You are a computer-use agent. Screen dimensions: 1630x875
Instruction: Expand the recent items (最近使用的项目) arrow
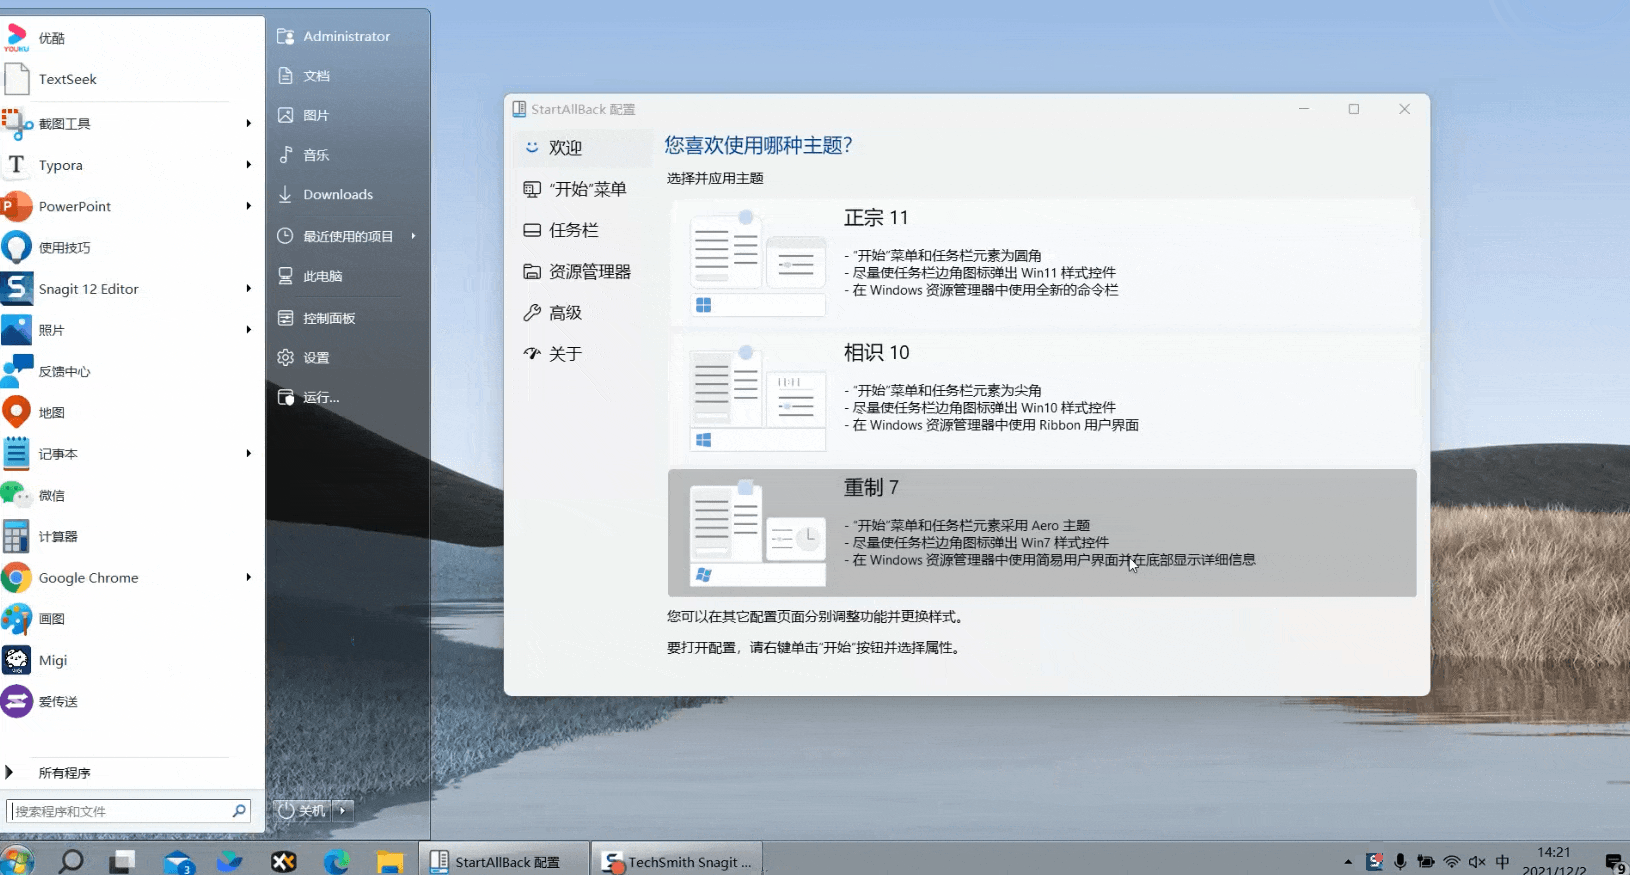point(413,236)
